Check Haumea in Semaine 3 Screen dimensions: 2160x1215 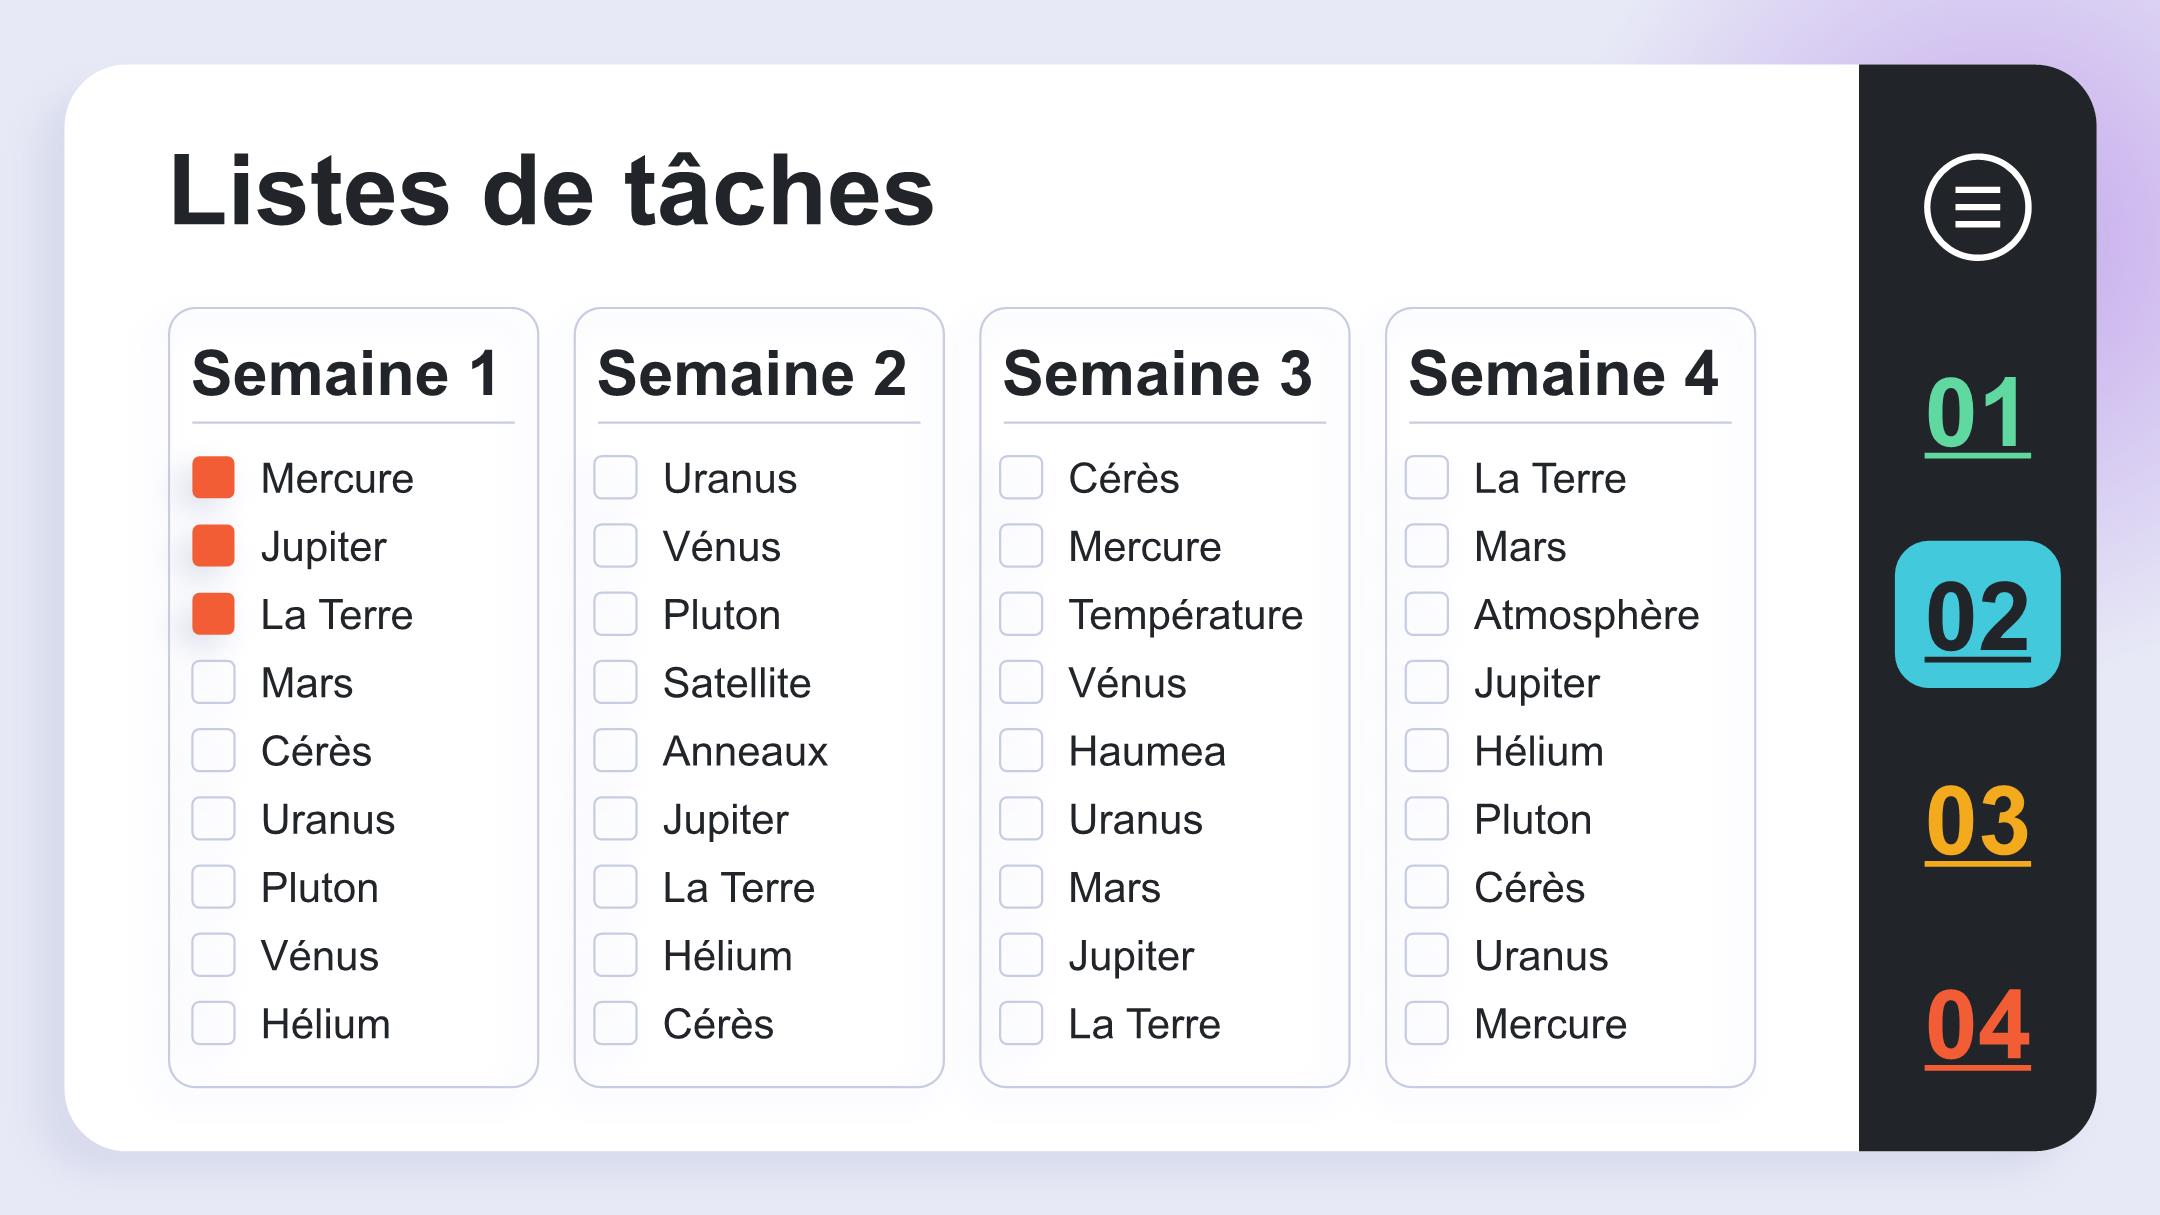[1021, 750]
